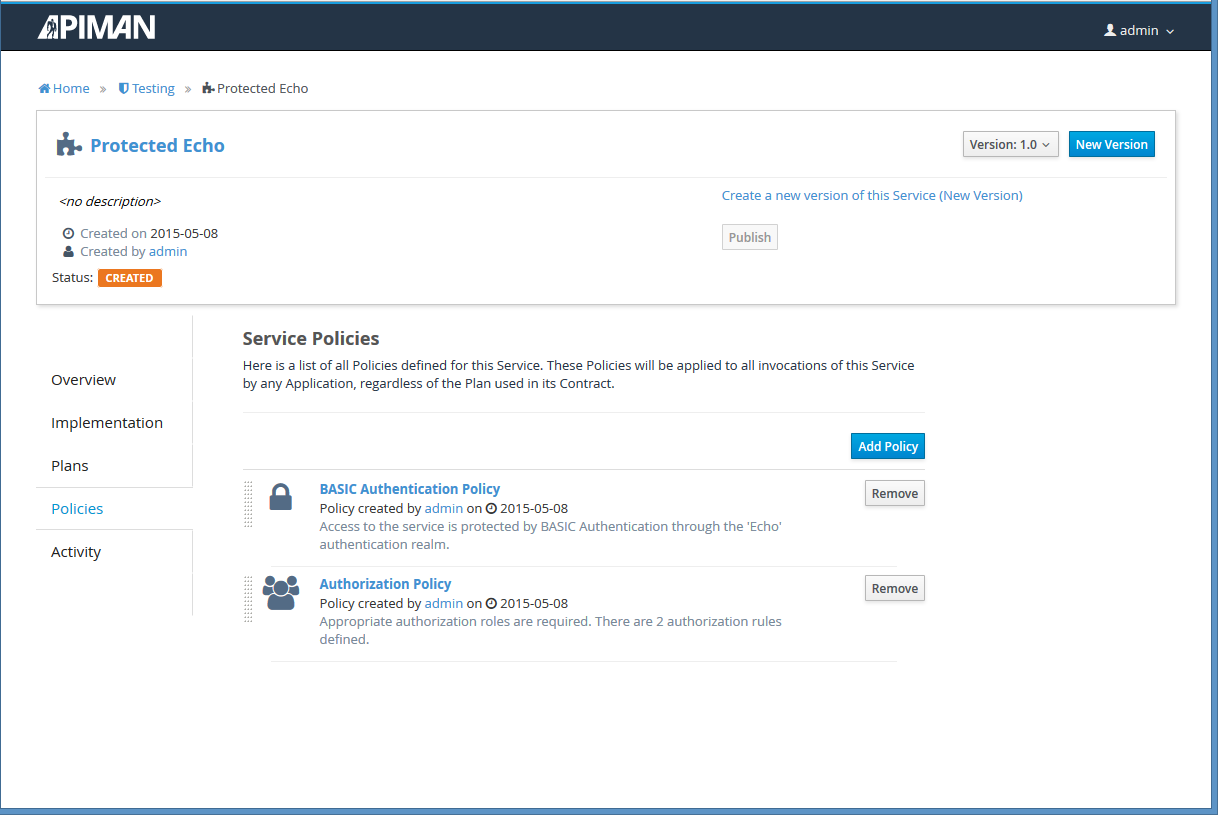Click the BASIC Authentication drag handle

click(x=248, y=504)
